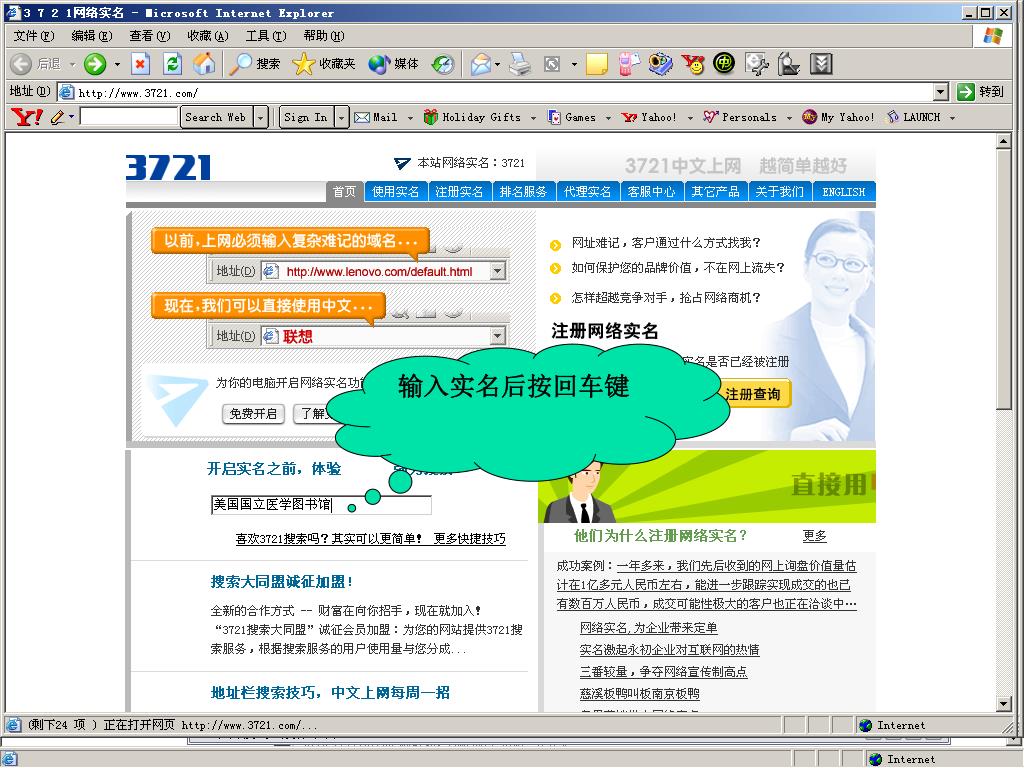Expand the Forward button history arrow
The height and width of the screenshot is (768, 1024).
click(x=118, y=65)
